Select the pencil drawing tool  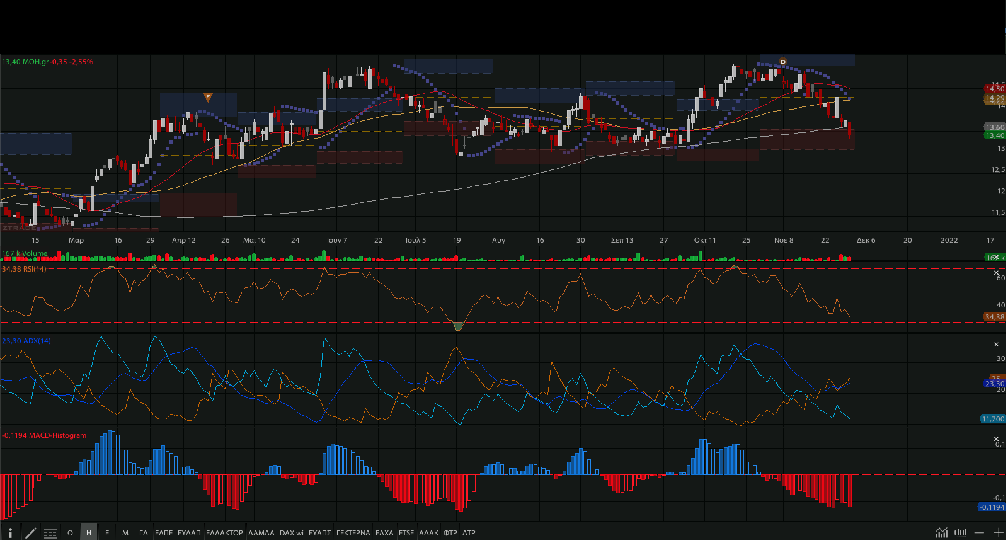click(x=31, y=533)
